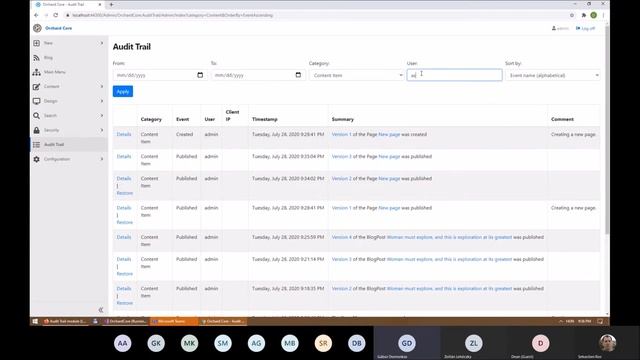Open the Category dropdown showing Content Item
The height and width of the screenshot is (360, 640).
(356, 75)
